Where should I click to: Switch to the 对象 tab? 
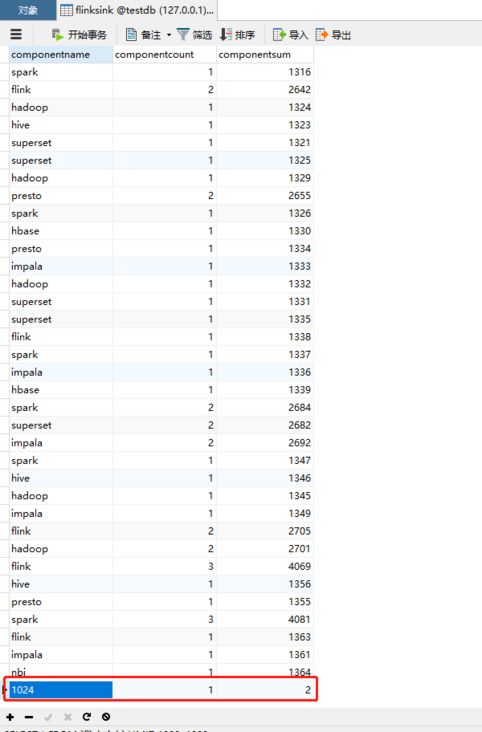[x=28, y=10]
